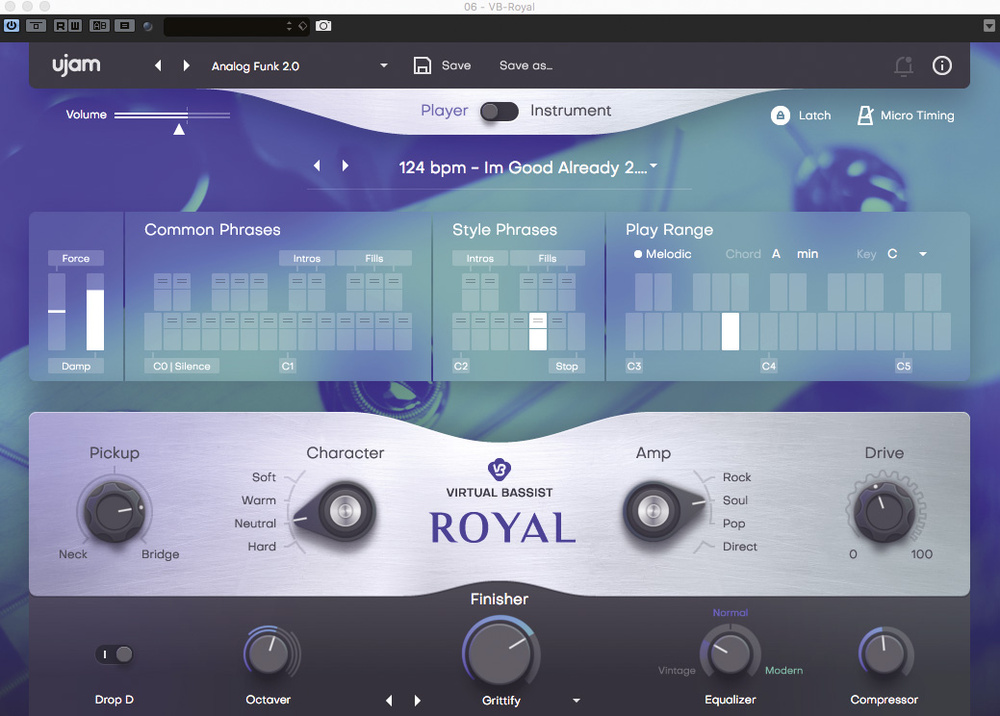Viewport: 1000px width, 716px height.
Task: Click the highlighted white Play Range key
Action: pyautogui.click(x=730, y=332)
